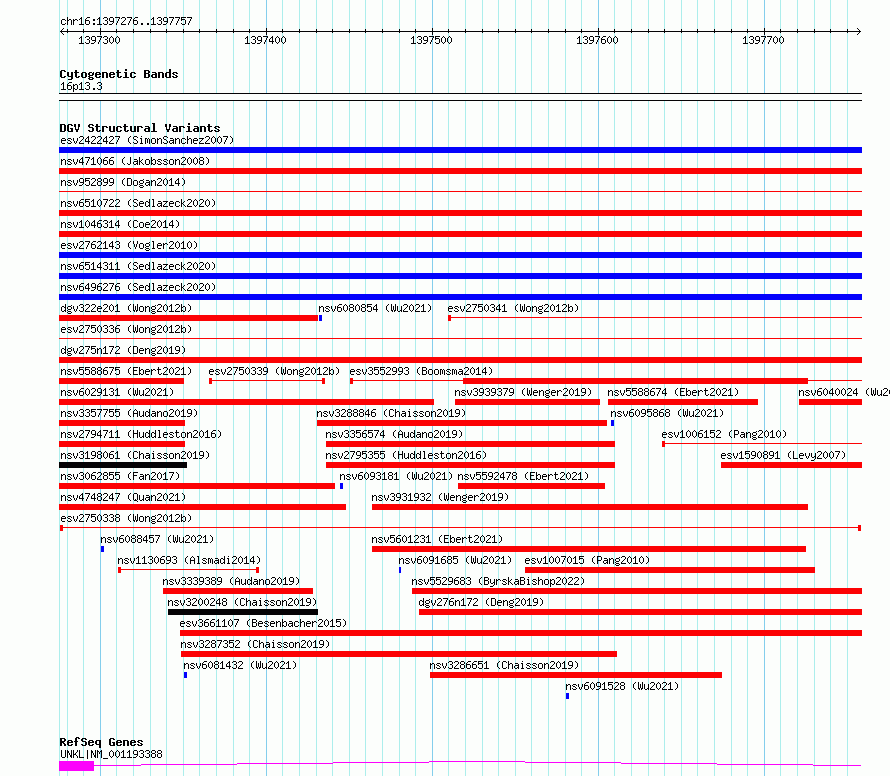The image size is (890, 776).
Task: Click nsv6514311 (Sedlazeck2020) label
Action: pyautogui.click(x=138, y=266)
